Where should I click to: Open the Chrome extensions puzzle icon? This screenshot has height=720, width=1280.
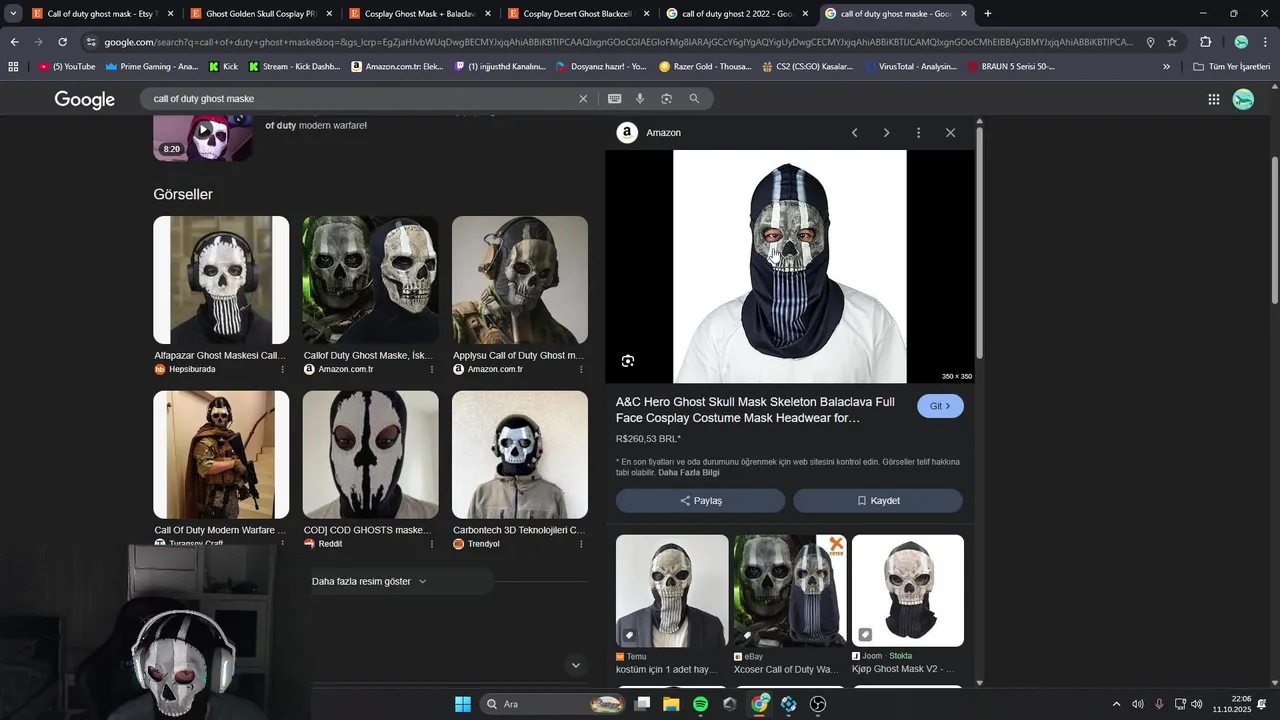click(1205, 42)
